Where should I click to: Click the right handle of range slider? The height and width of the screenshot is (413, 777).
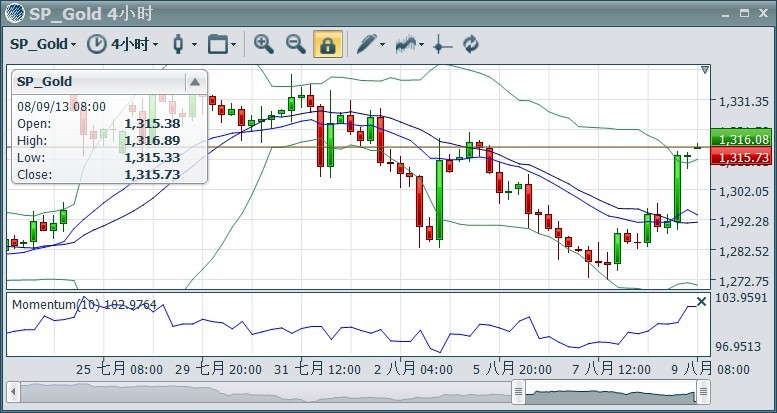(703, 392)
